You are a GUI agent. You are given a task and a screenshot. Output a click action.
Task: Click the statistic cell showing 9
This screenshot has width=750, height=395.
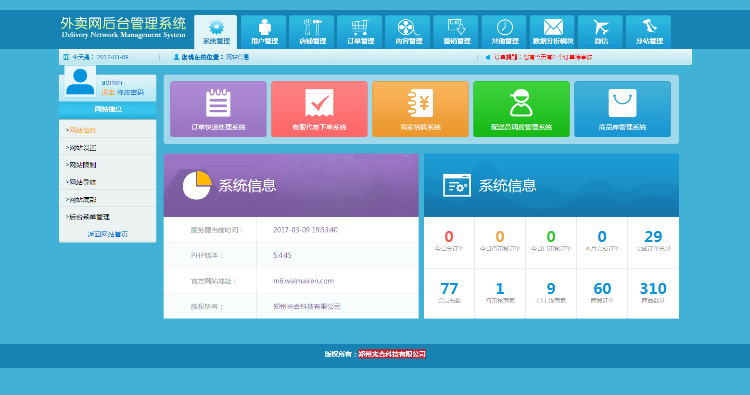551,294
